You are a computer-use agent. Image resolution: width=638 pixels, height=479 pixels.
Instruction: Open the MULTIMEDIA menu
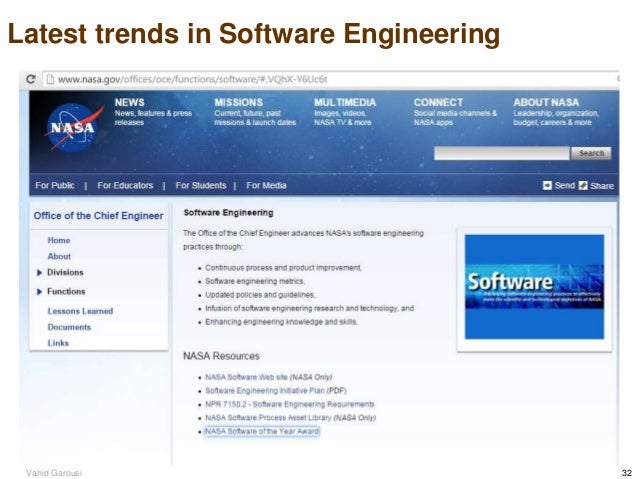coord(345,103)
